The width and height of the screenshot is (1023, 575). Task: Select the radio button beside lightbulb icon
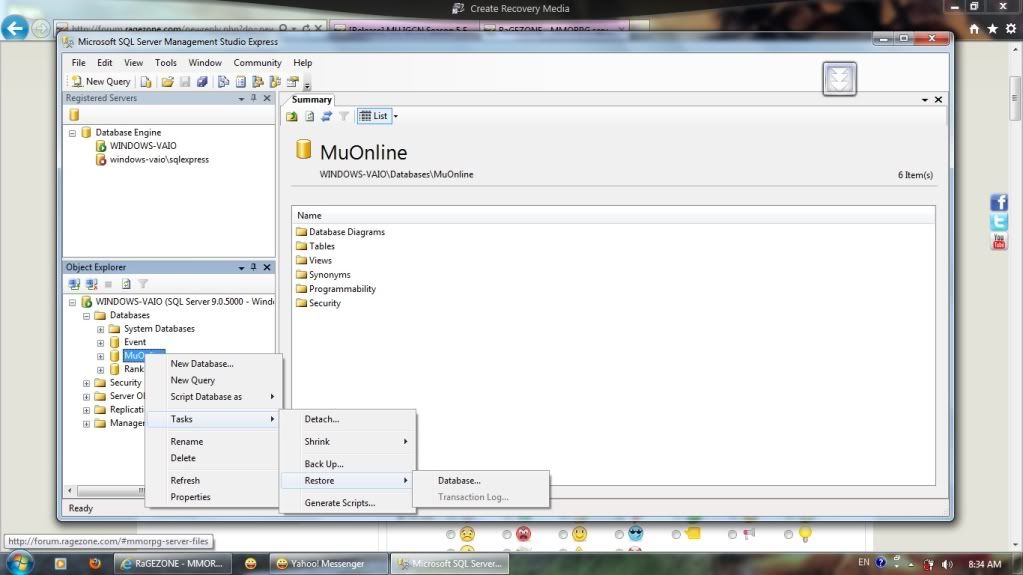coord(788,535)
